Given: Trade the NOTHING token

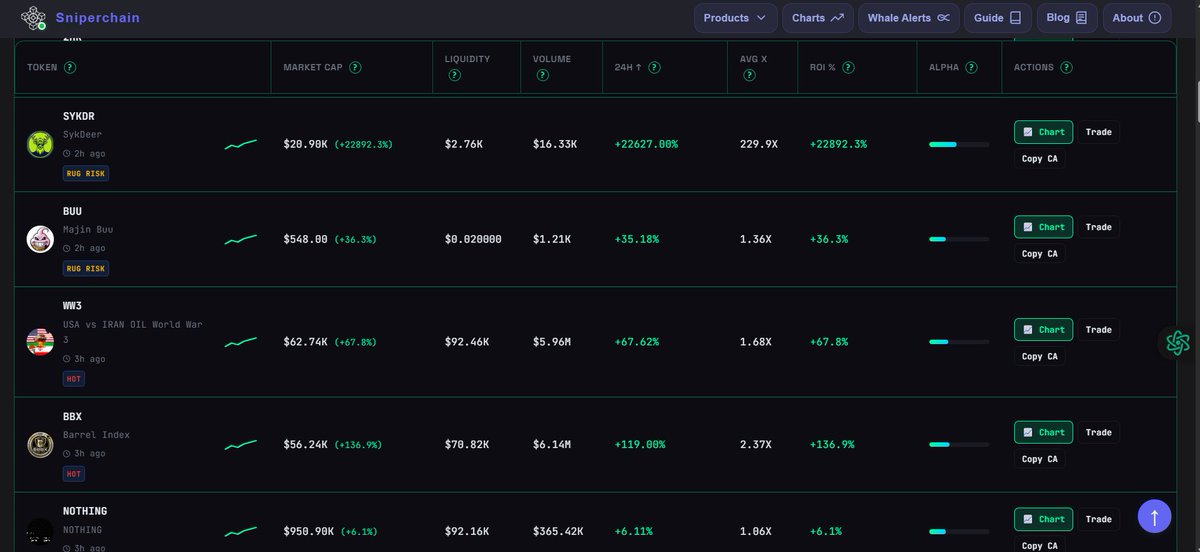Looking at the screenshot, I should [x=1099, y=519].
